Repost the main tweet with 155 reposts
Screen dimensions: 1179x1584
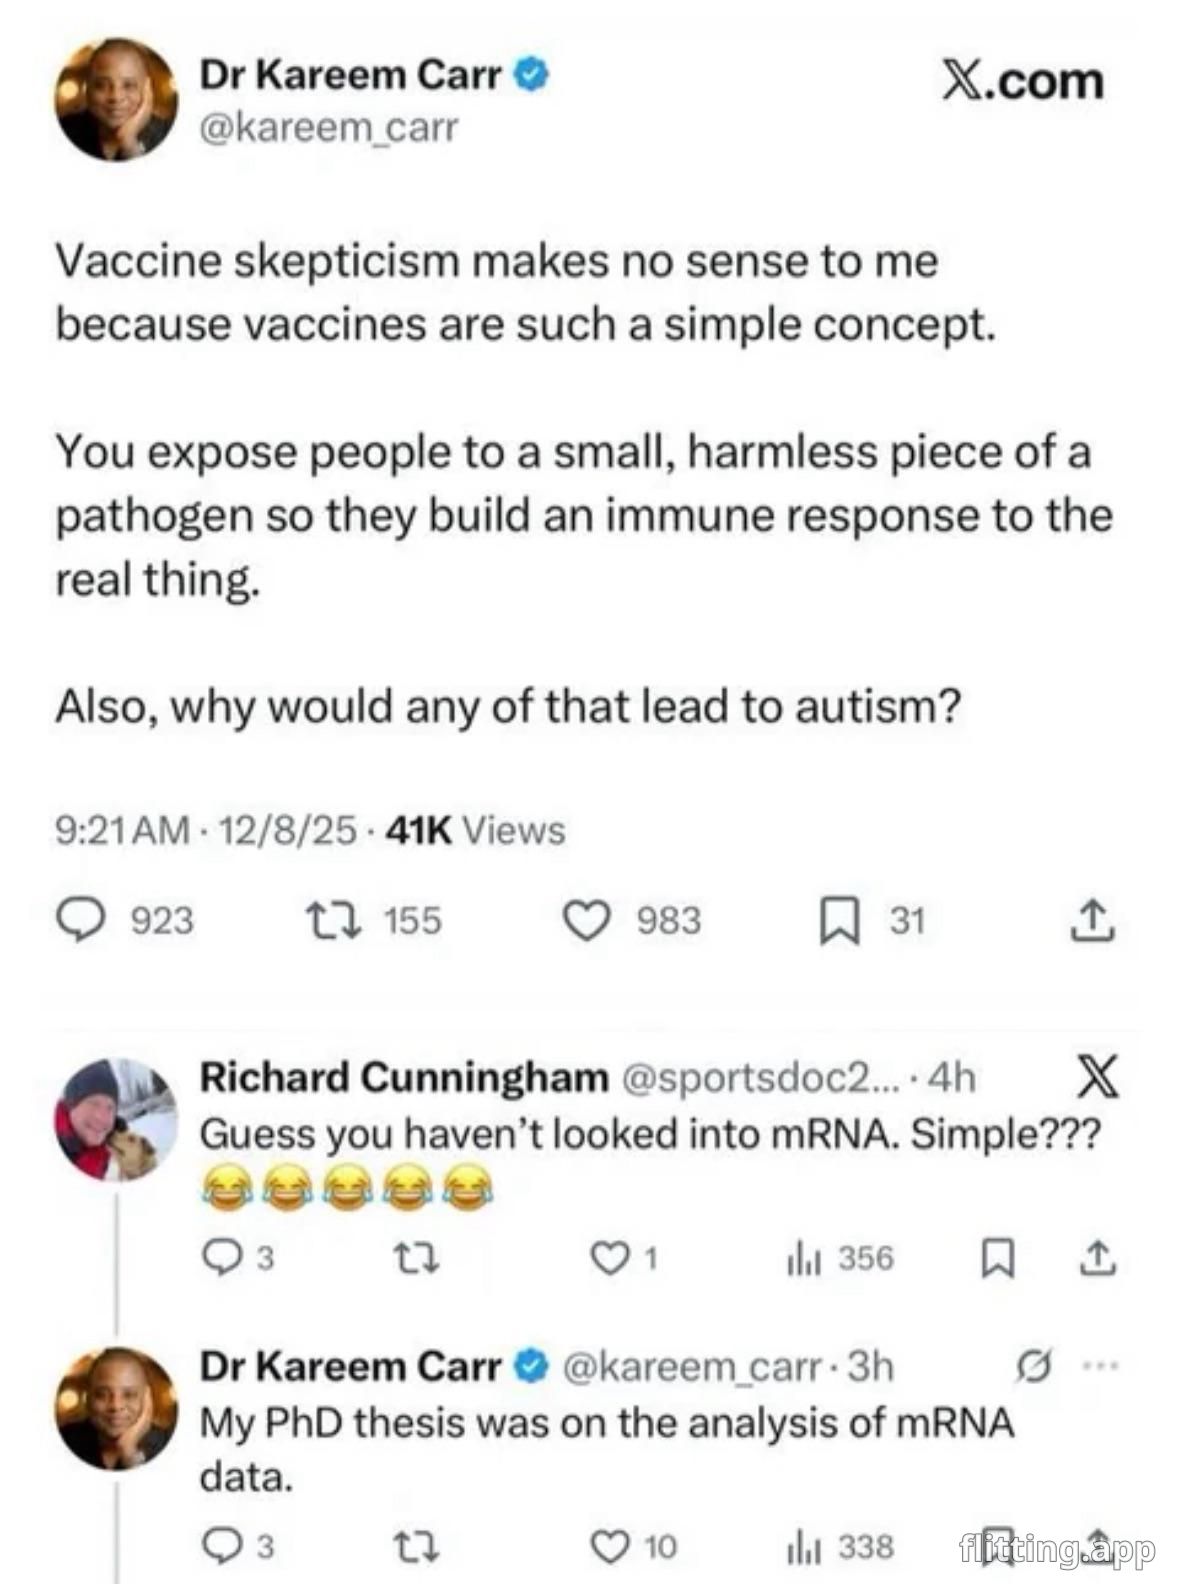click(330, 921)
